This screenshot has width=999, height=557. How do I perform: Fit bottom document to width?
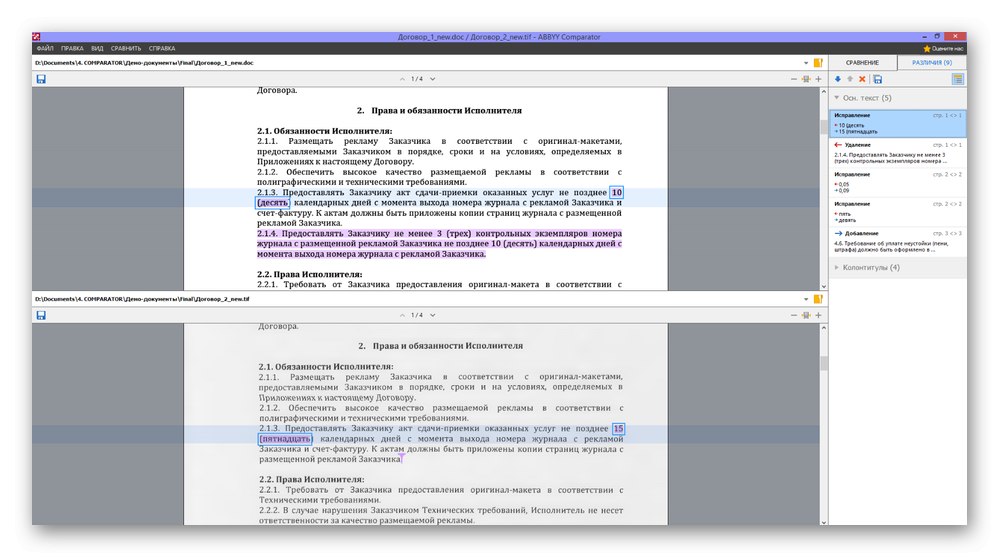point(806,315)
